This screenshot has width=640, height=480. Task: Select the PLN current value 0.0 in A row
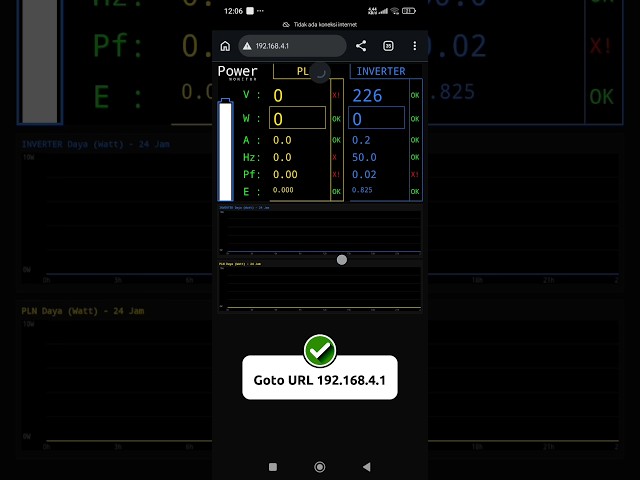(x=282, y=140)
